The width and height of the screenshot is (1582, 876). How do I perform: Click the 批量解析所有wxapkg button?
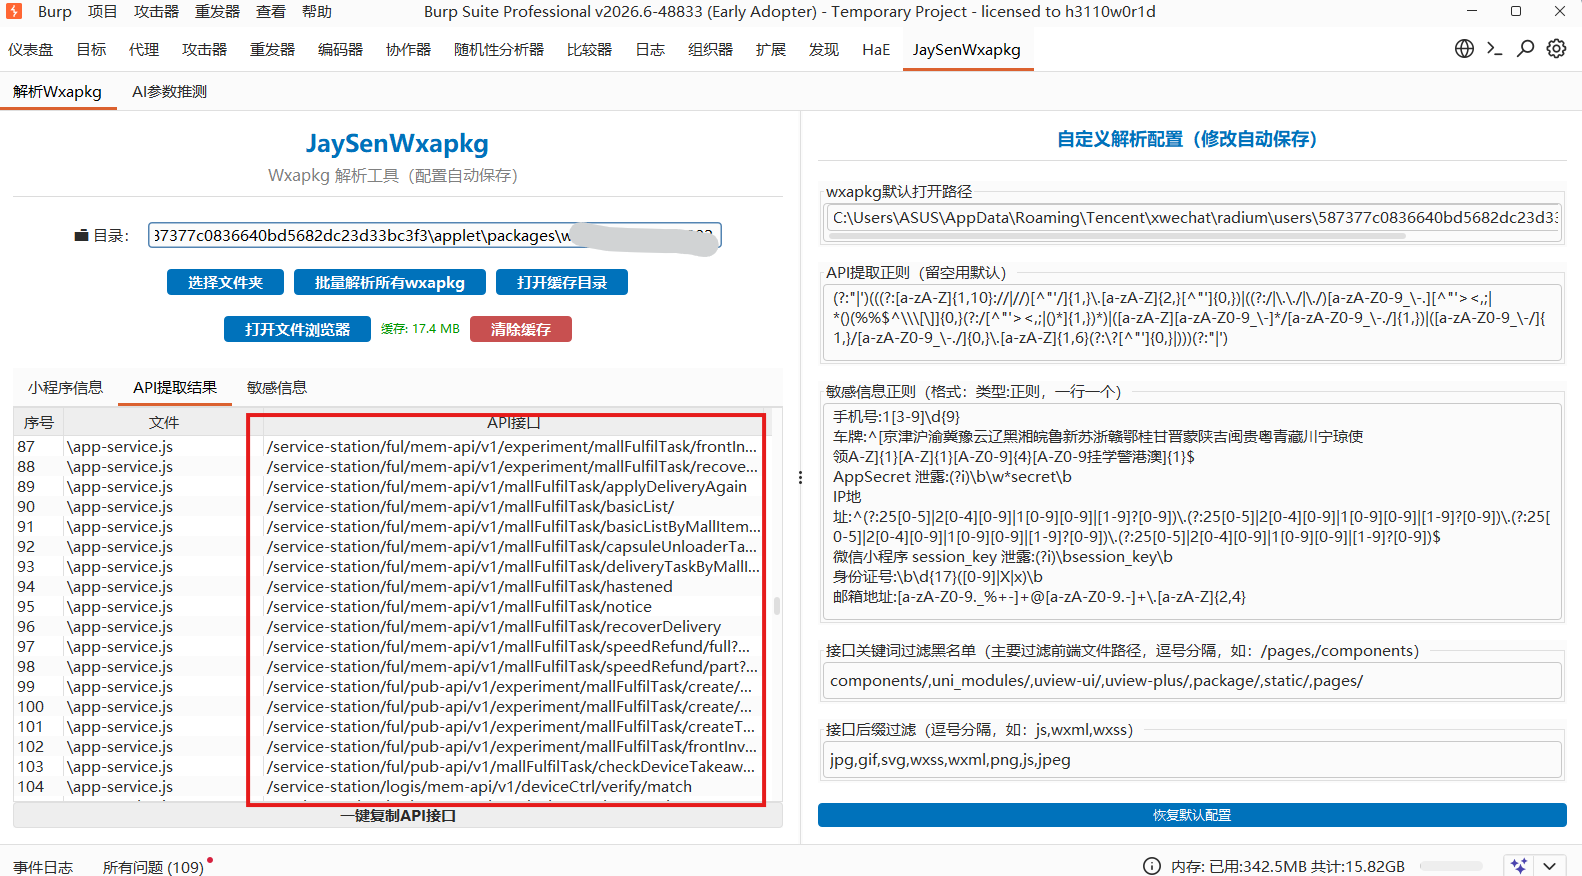pos(390,283)
